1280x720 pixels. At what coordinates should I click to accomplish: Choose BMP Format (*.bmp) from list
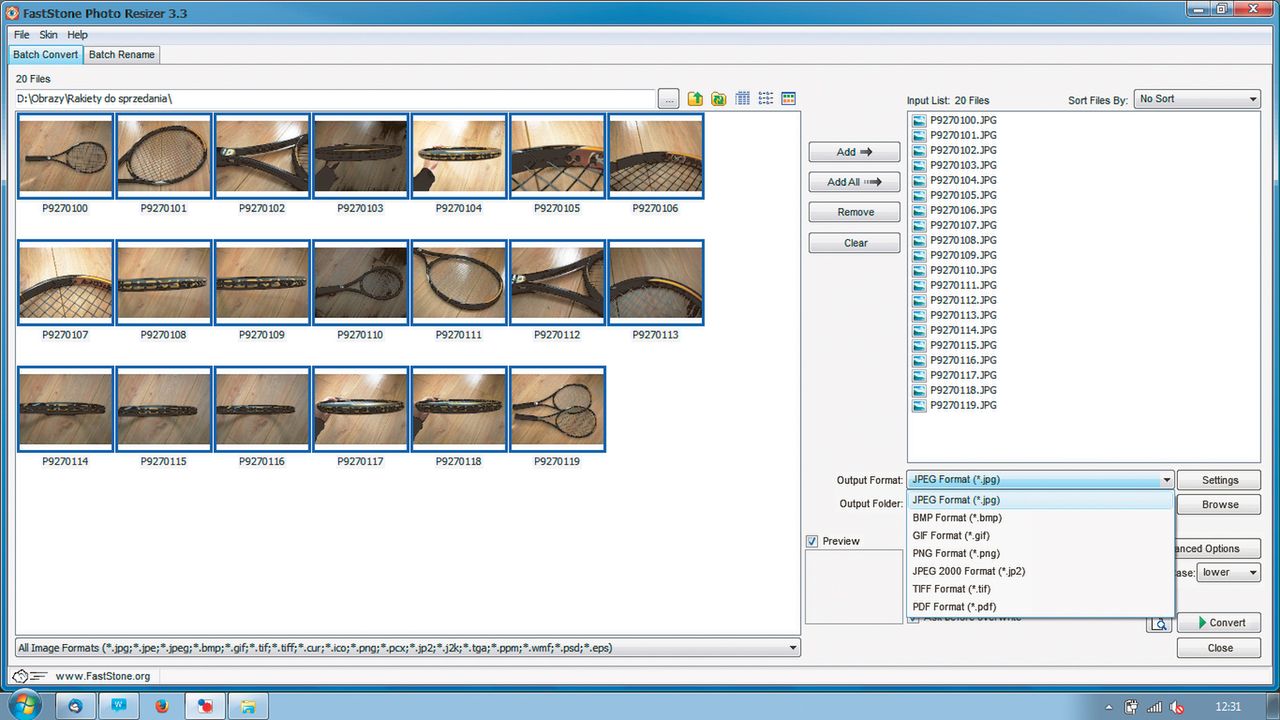[x=1040, y=518]
